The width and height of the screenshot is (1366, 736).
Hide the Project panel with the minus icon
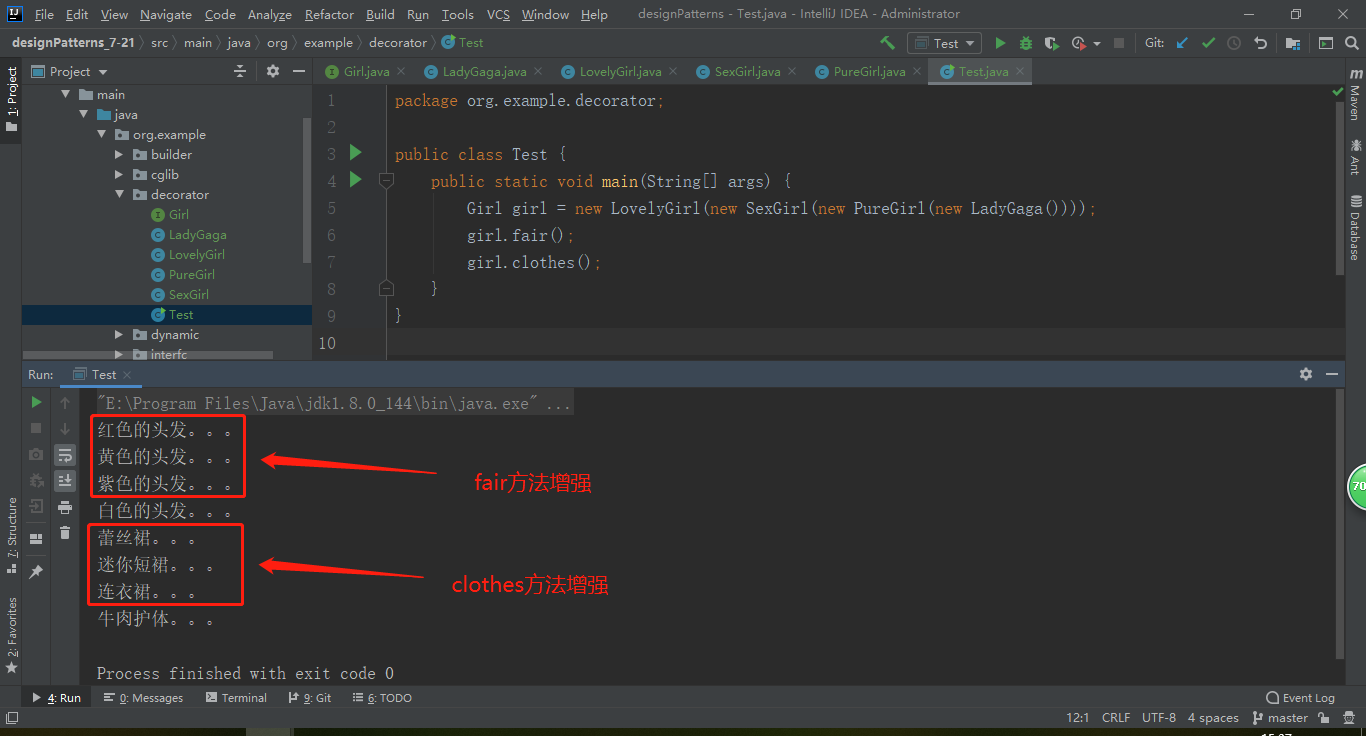(x=299, y=71)
